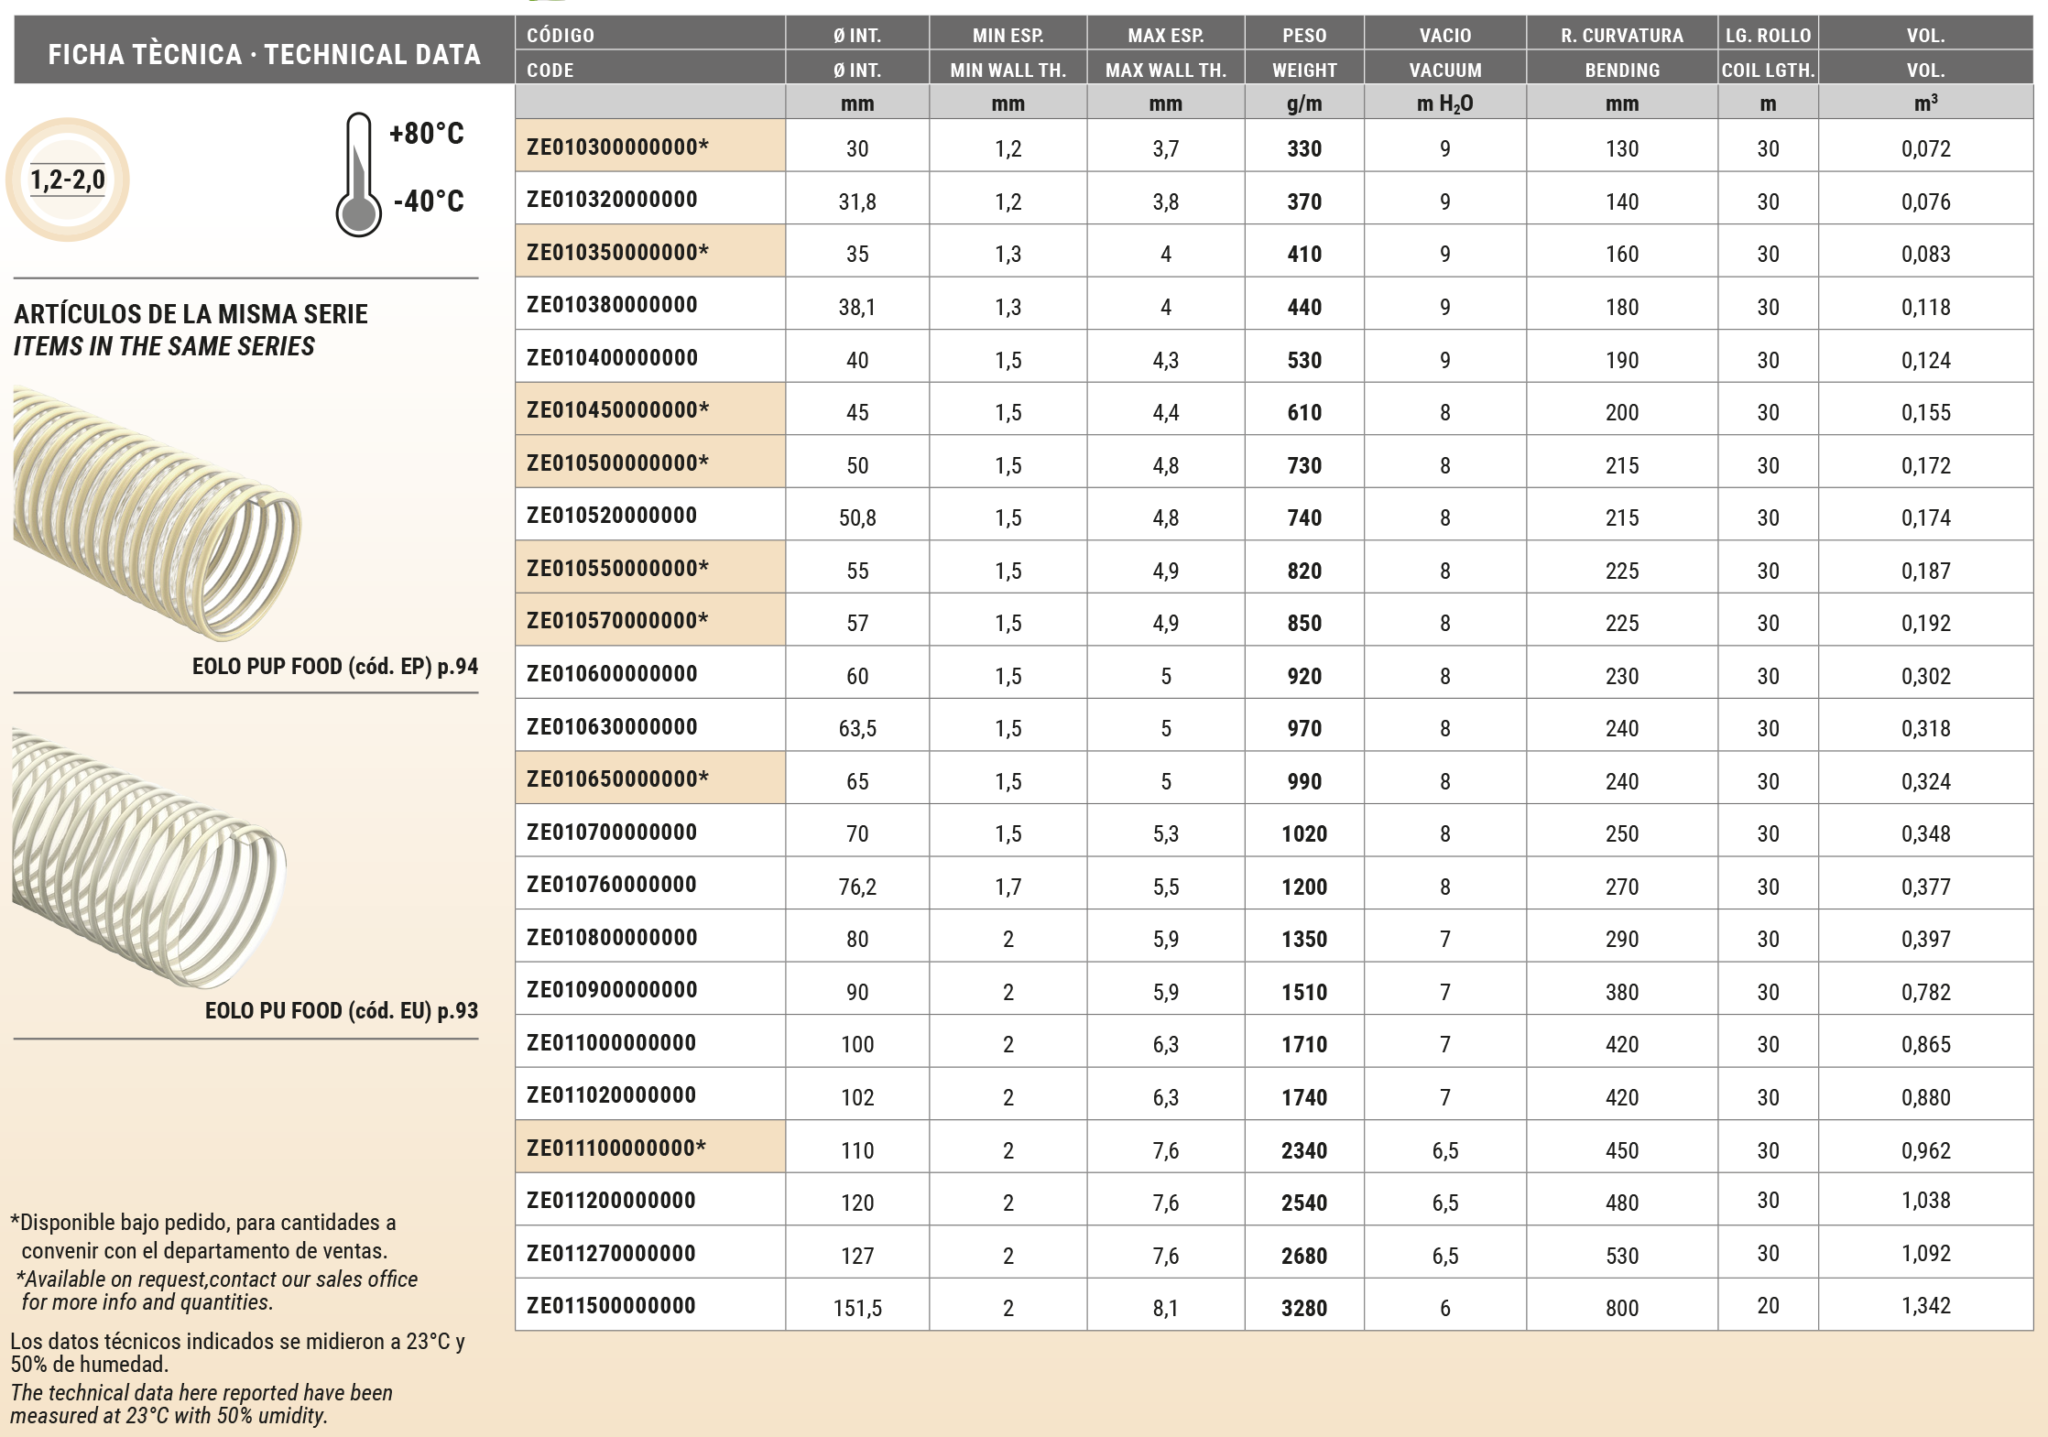Click the thermometer temperature icon
The image size is (2048, 1437).
(x=358, y=176)
